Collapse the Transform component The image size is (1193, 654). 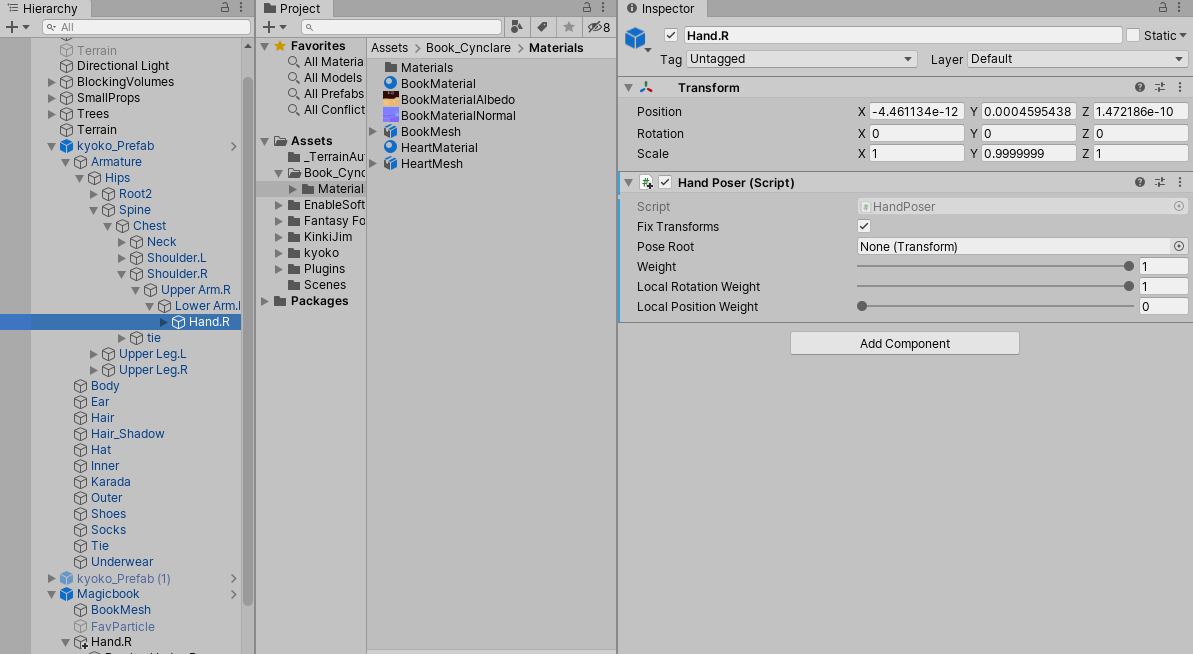[x=628, y=87]
